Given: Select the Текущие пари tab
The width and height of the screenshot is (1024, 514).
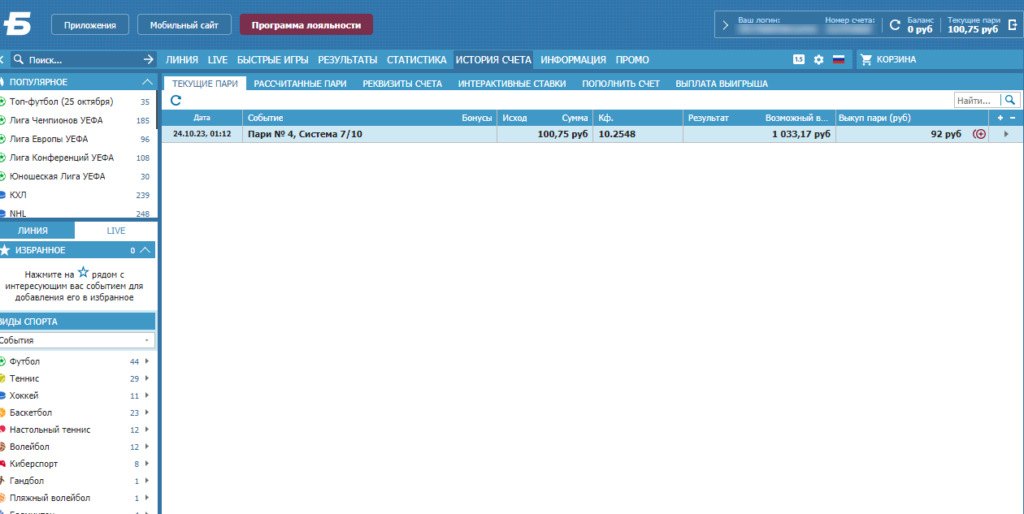Looking at the screenshot, I should [205, 84].
